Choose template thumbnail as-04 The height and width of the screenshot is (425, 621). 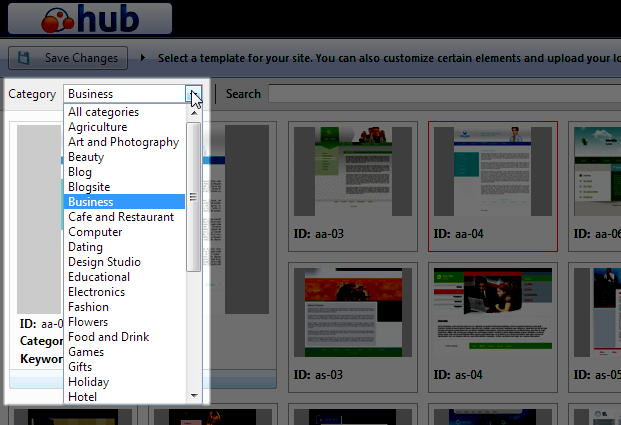[491, 313]
